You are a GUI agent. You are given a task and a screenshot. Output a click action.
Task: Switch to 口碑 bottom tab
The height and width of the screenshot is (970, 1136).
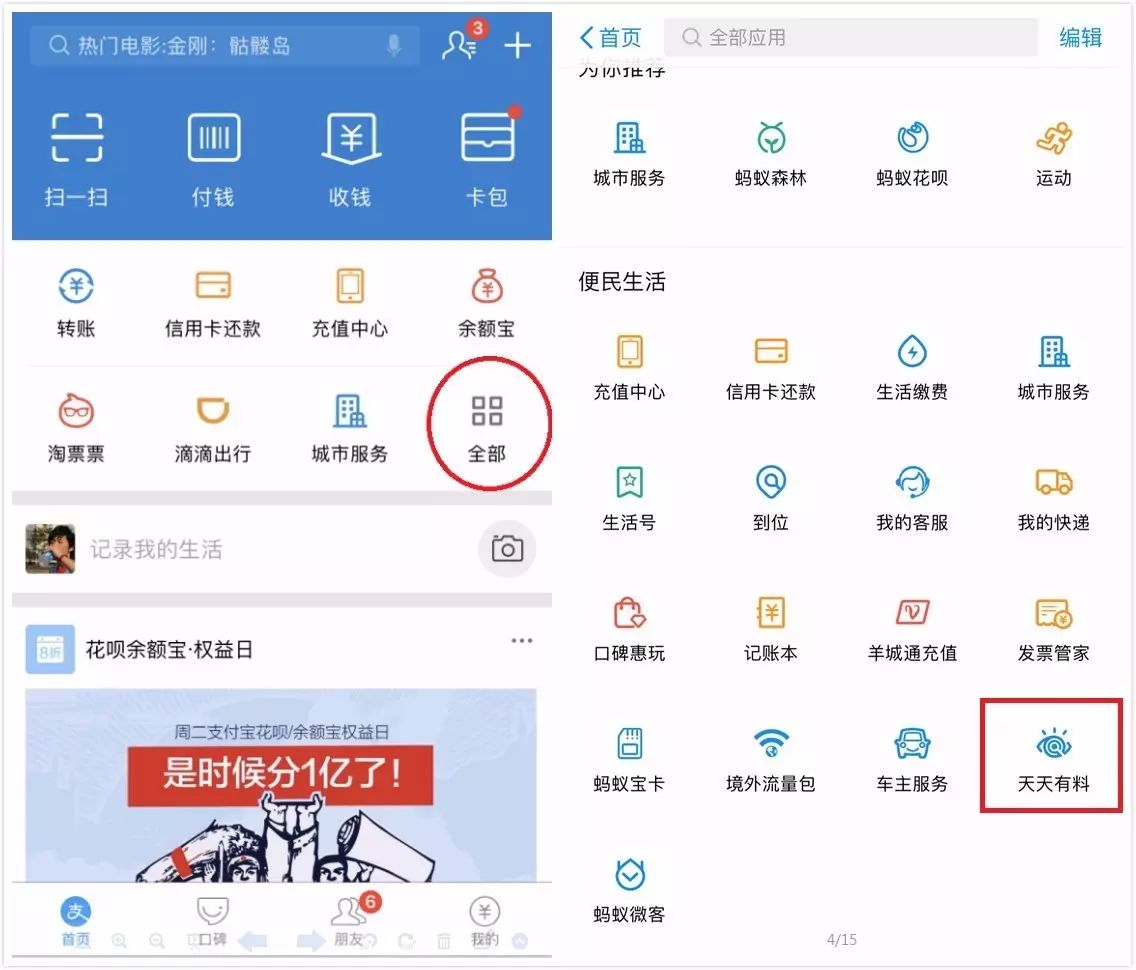pos(213,921)
